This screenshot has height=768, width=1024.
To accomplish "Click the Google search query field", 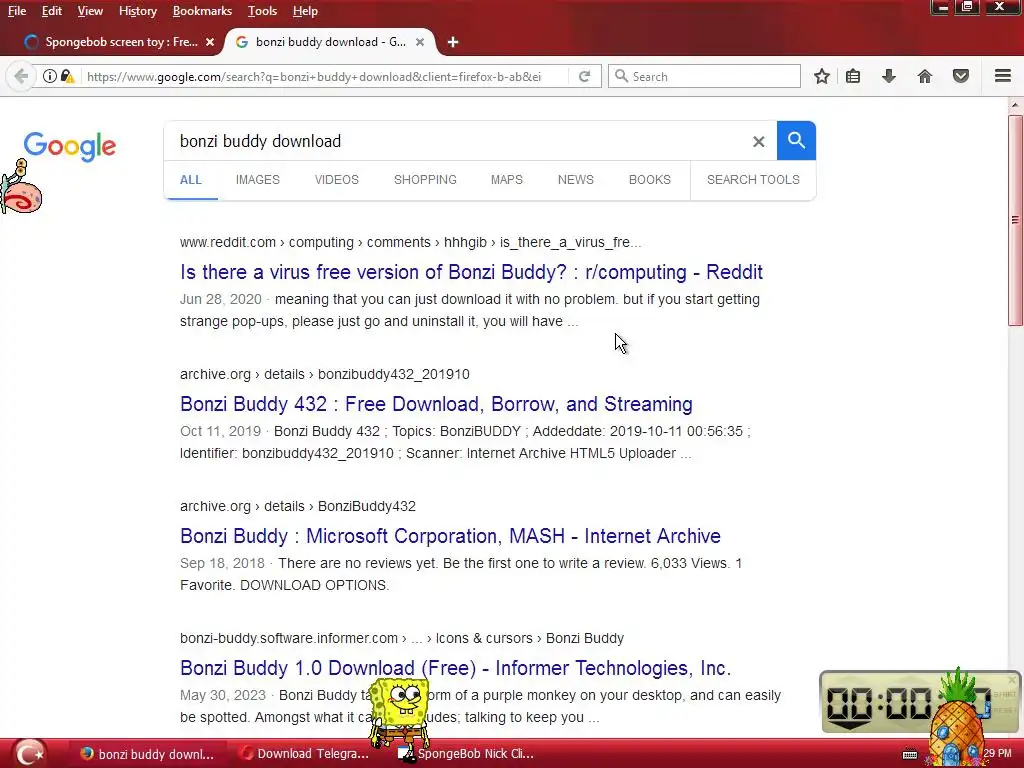I will 457,141.
